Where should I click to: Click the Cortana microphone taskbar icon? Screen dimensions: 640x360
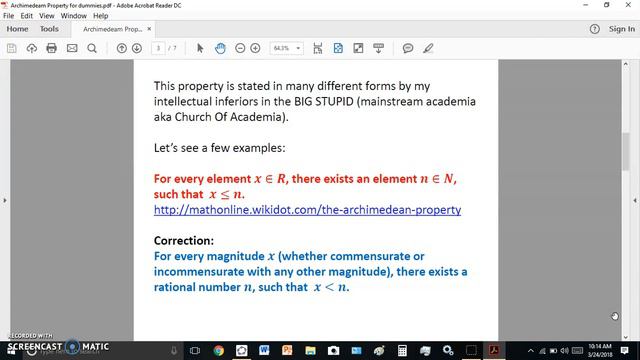174,351
